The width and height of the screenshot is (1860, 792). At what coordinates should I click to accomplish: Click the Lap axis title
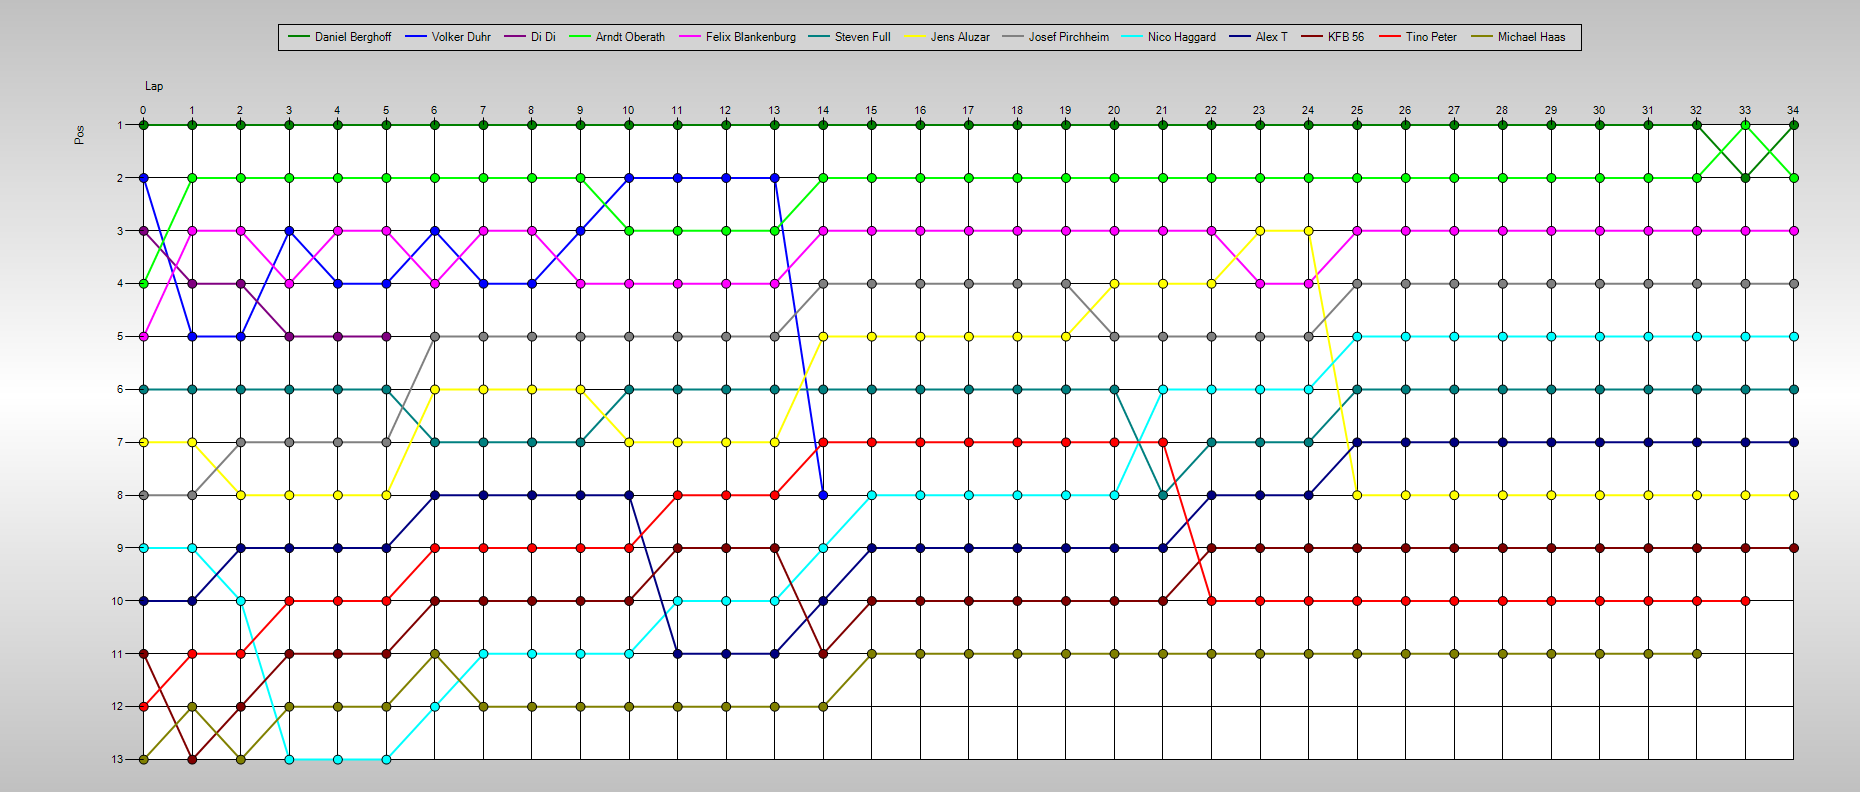[154, 86]
